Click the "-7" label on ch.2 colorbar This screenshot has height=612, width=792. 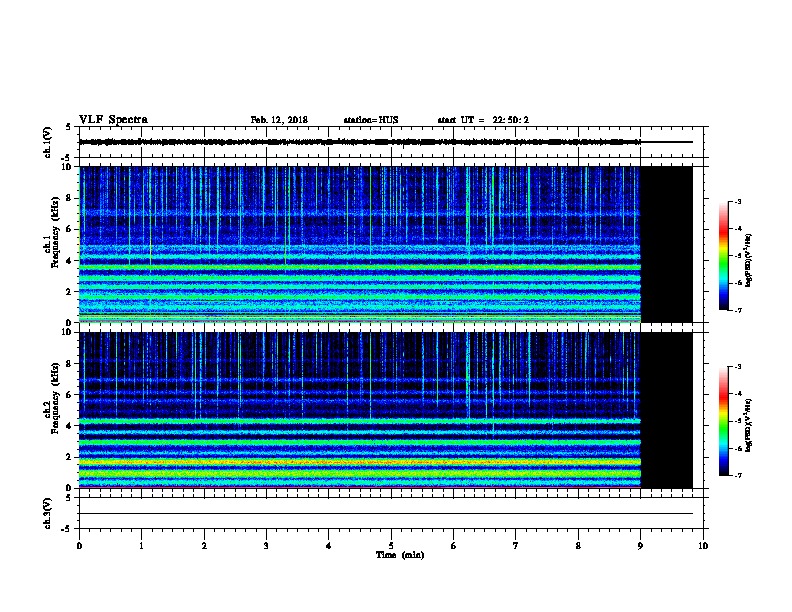click(737, 475)
